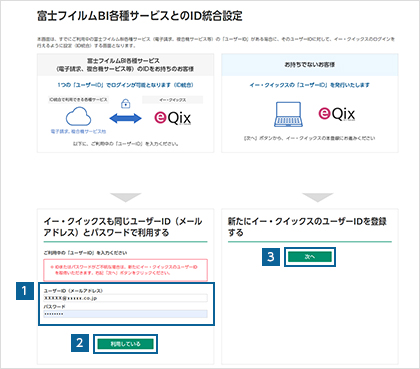Click the blue double-headed arrow icon
Image resolution: width=420 pixels, height=369 pixels.
(x=125, y=118)
